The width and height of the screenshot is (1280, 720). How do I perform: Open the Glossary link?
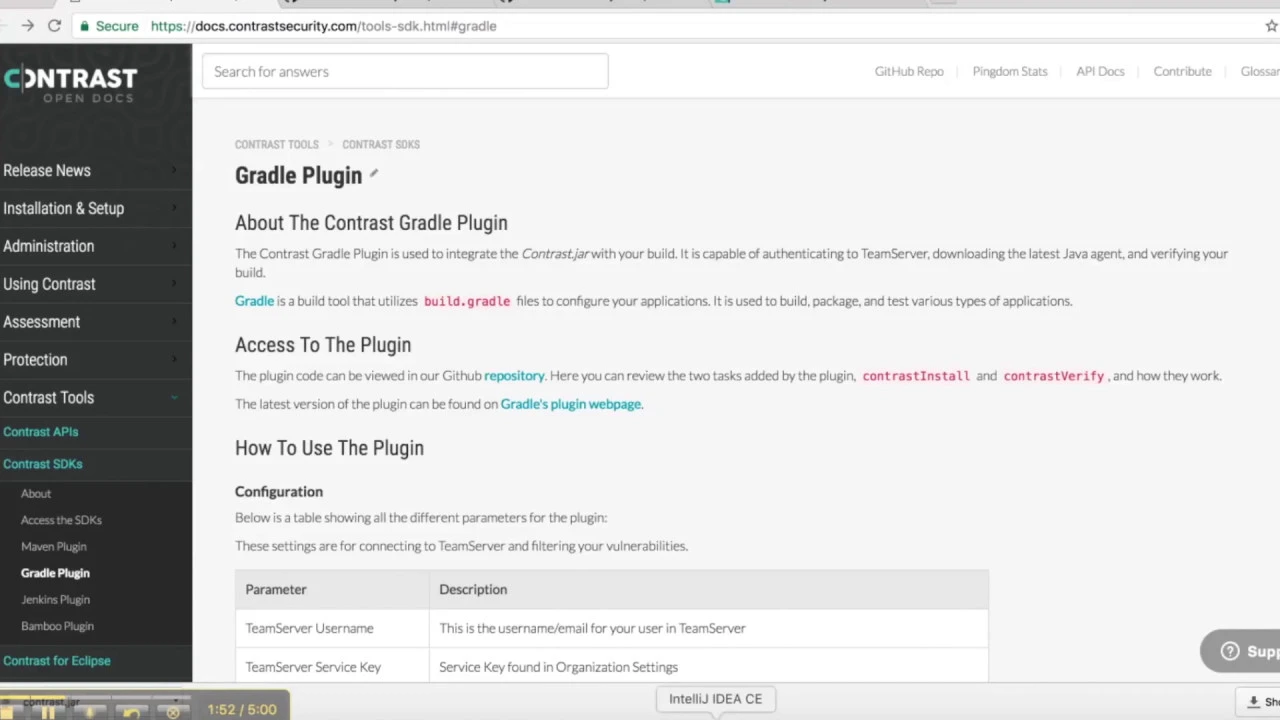click(1260, 71)
